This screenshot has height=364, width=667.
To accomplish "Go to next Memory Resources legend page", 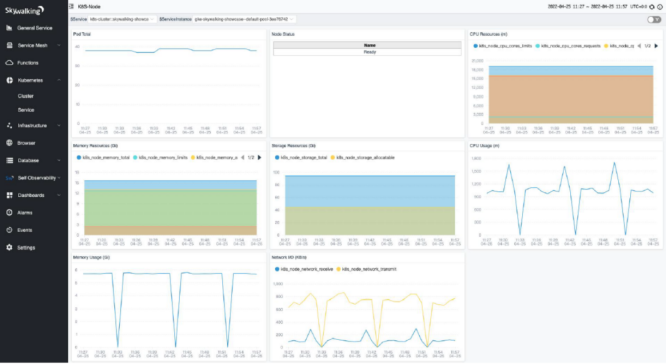I will pyautogui.click(x=259, y=158).
